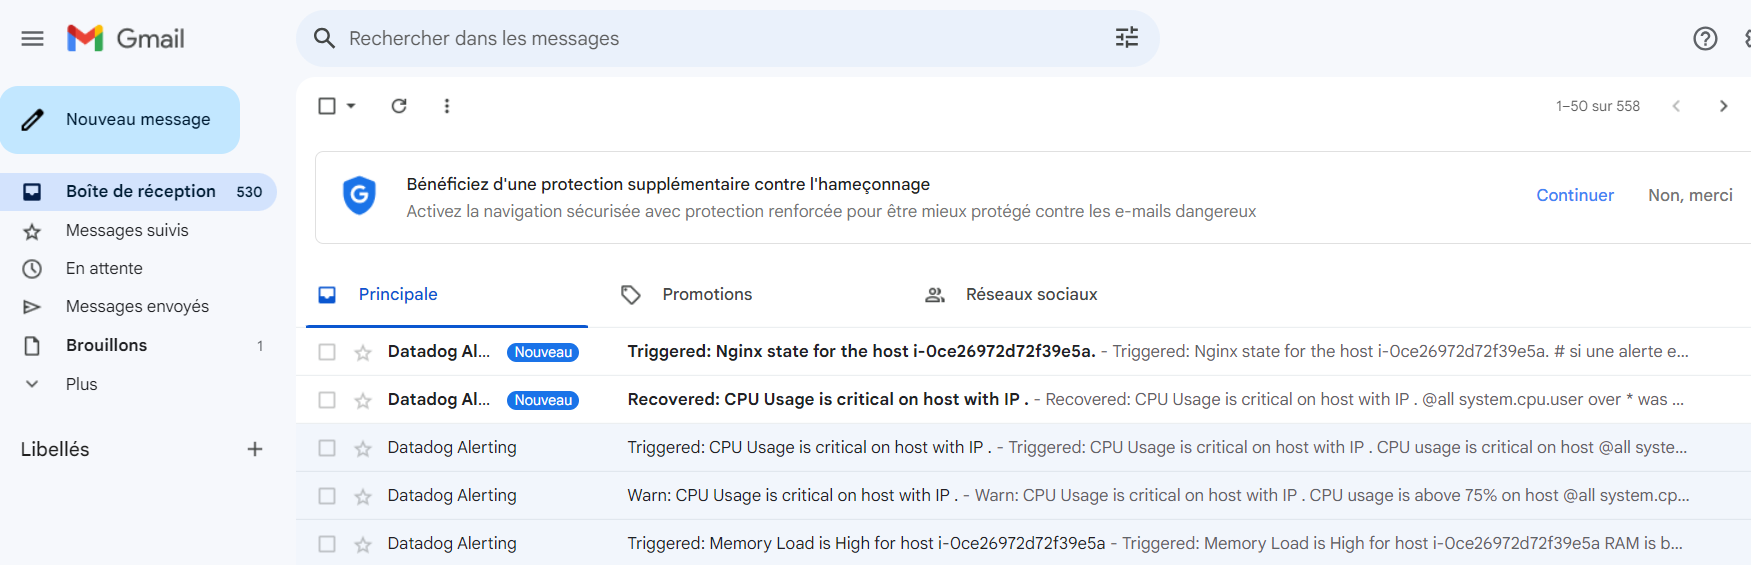The height and width of the screenshot is (565, 1751).
Task: Tick checkbox for Warn CPU Usage email
Action: (327, 496)
